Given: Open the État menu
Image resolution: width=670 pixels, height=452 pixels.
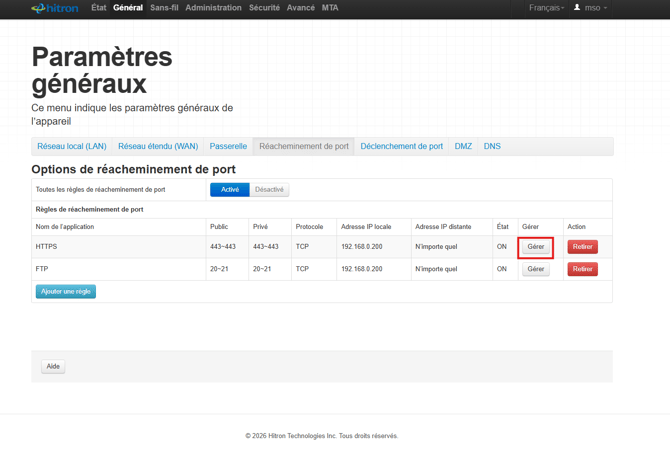Looking at the screenshot, I should [98, 8].
